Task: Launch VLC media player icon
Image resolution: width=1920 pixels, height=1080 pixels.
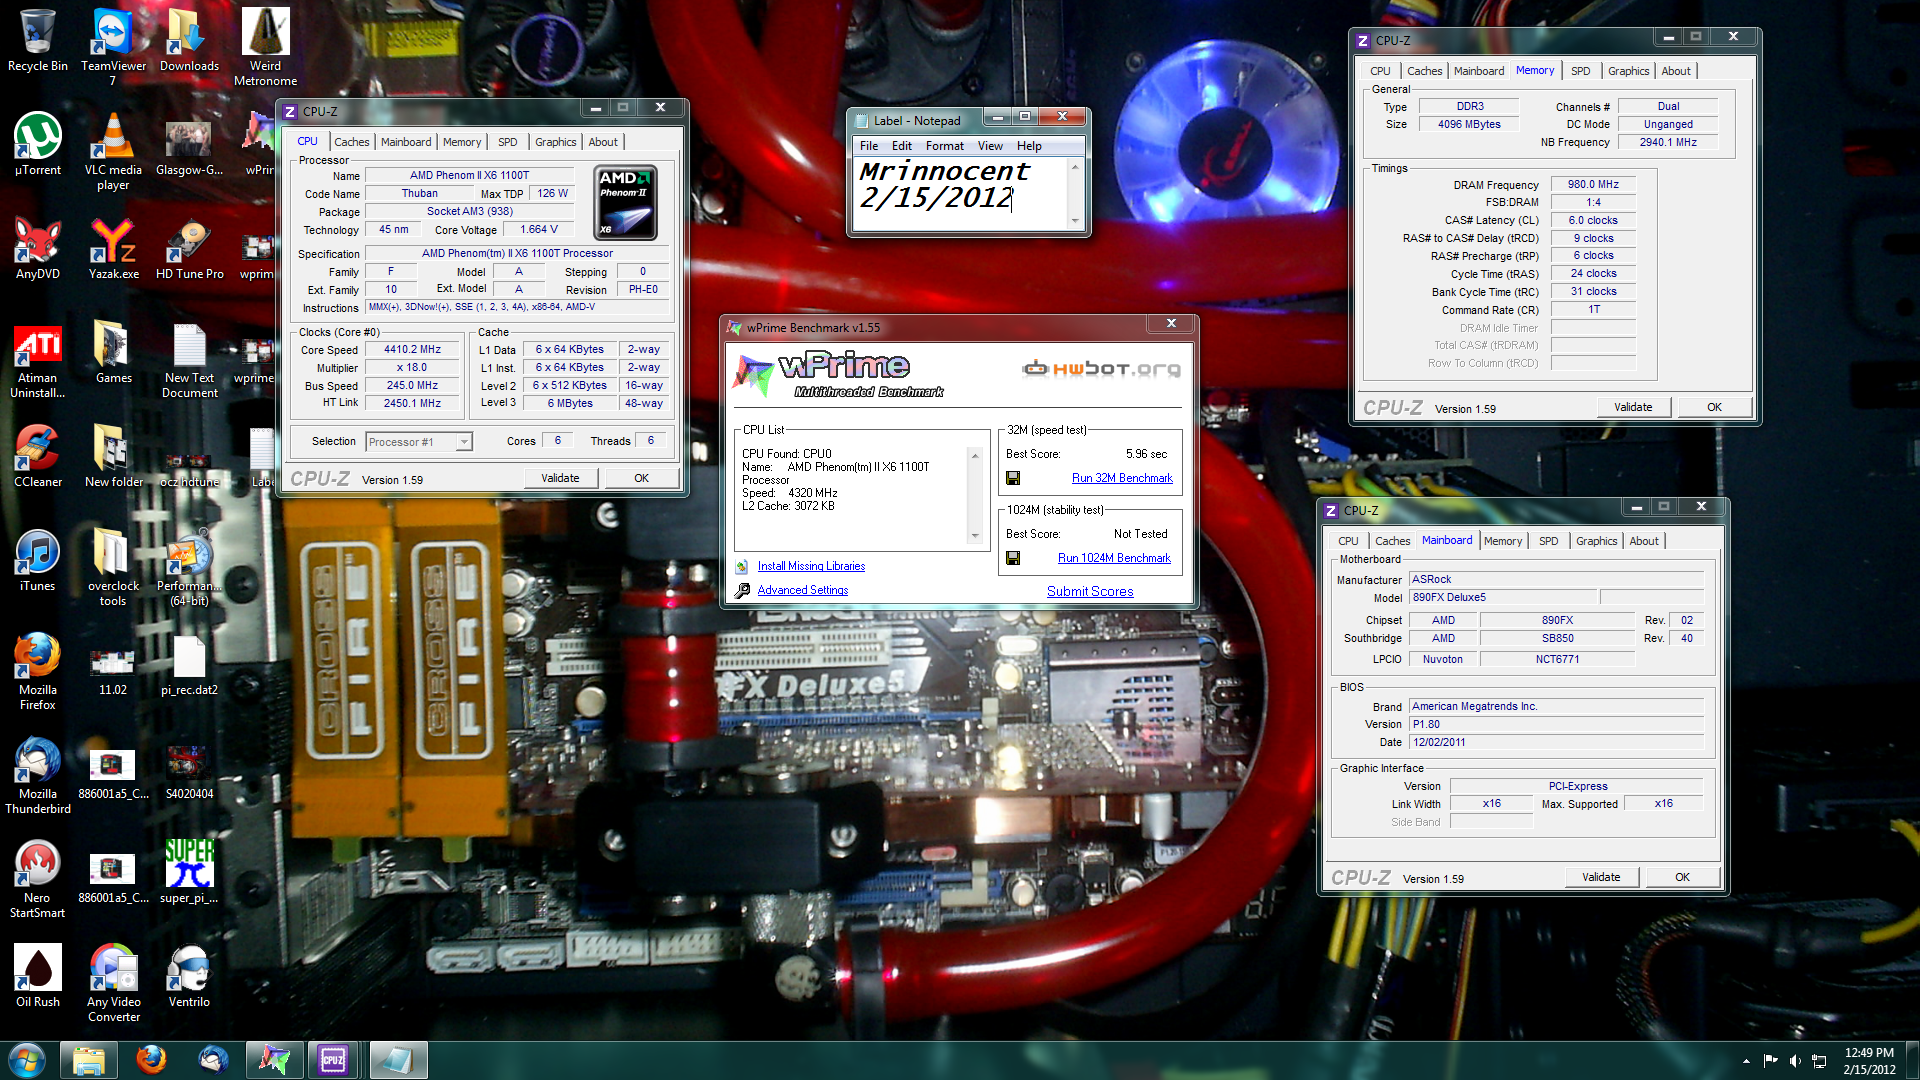Action: (x=113, y=151)
